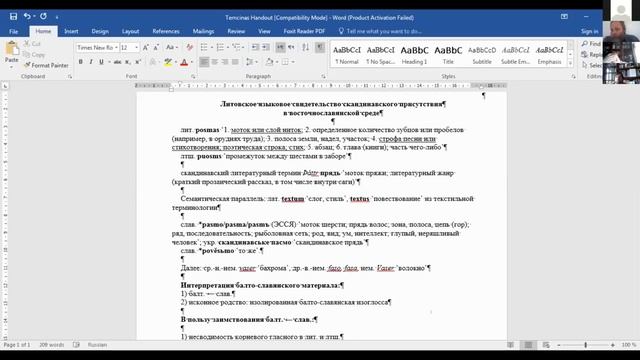Switch to the Layout tab
The width and height of the screenshot is (640, 360).
click(x=130, y=31)
